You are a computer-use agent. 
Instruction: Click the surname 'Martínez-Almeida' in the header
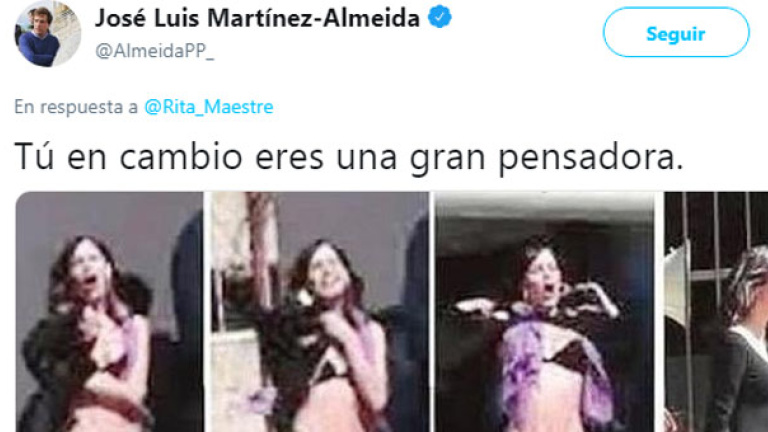313,18
